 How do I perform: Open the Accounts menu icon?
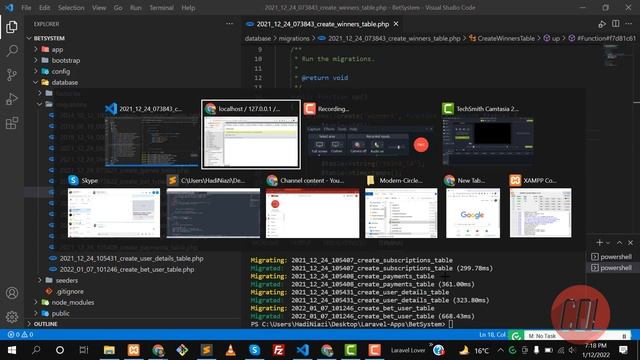tap(12, 293)
